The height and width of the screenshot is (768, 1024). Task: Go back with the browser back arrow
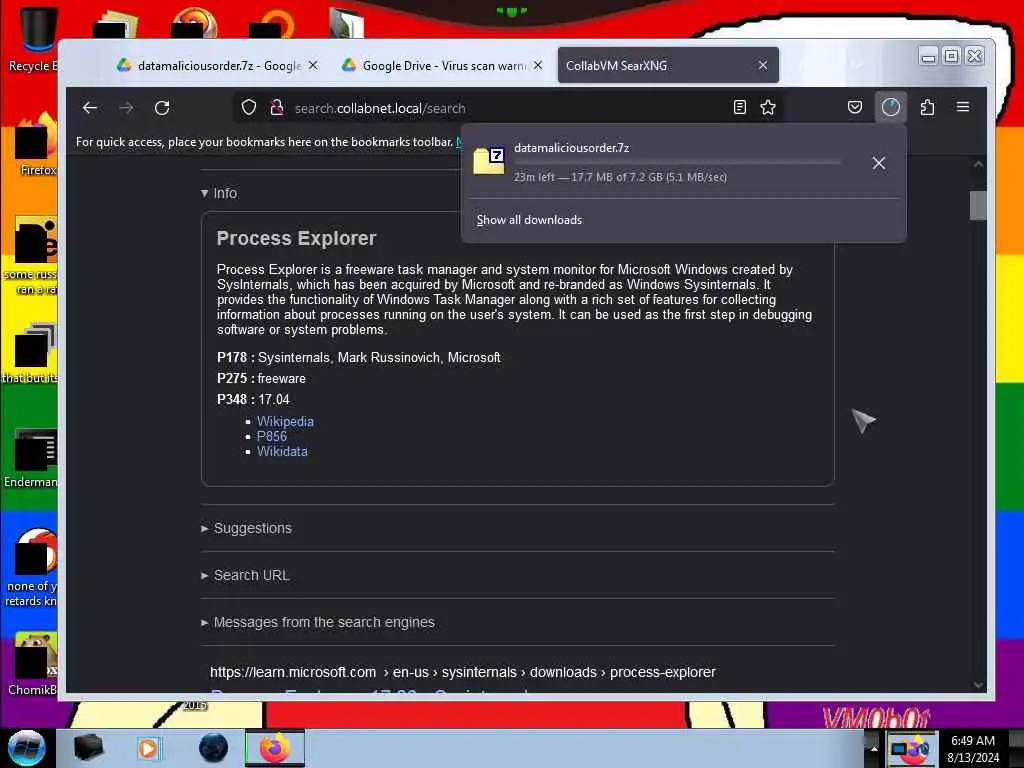(x=90, y=108)
